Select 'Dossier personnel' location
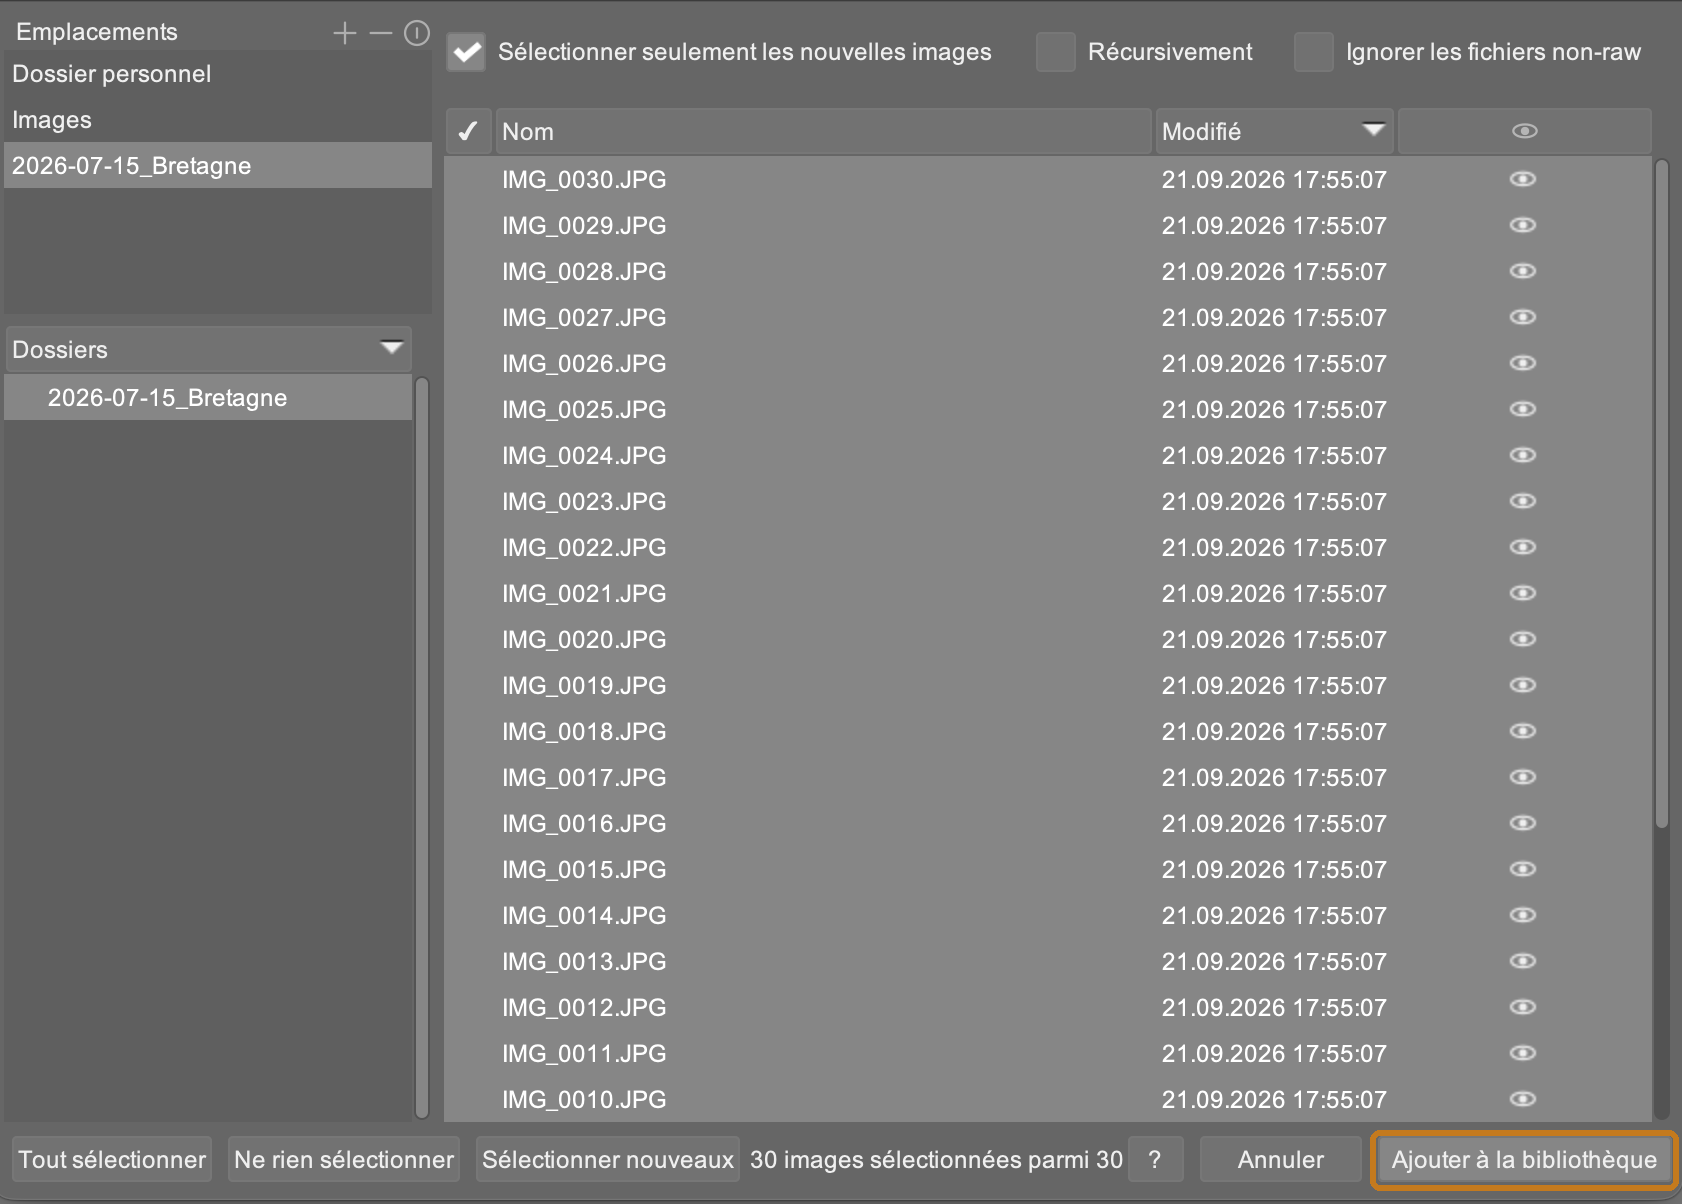Viewport: 1682px width, 1204px height. tap(218, 74)
